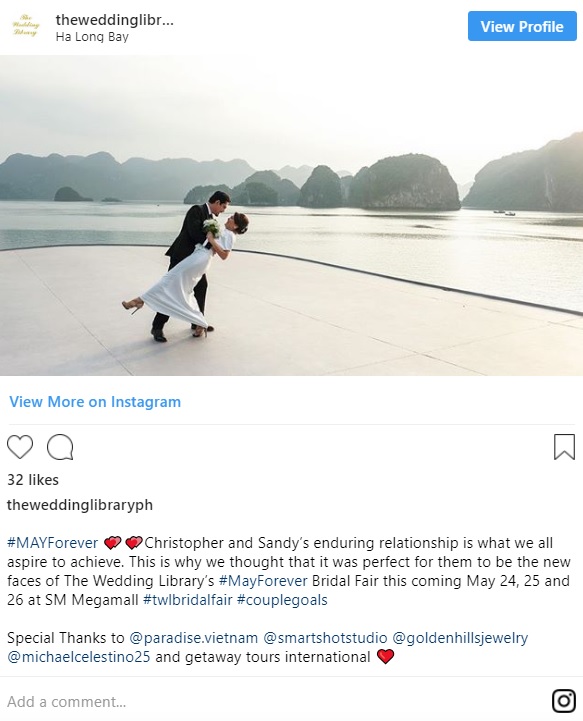Visit the @goldenhillsjewelry mention
This screenshot has height=721, width=583.
(460, 638)
